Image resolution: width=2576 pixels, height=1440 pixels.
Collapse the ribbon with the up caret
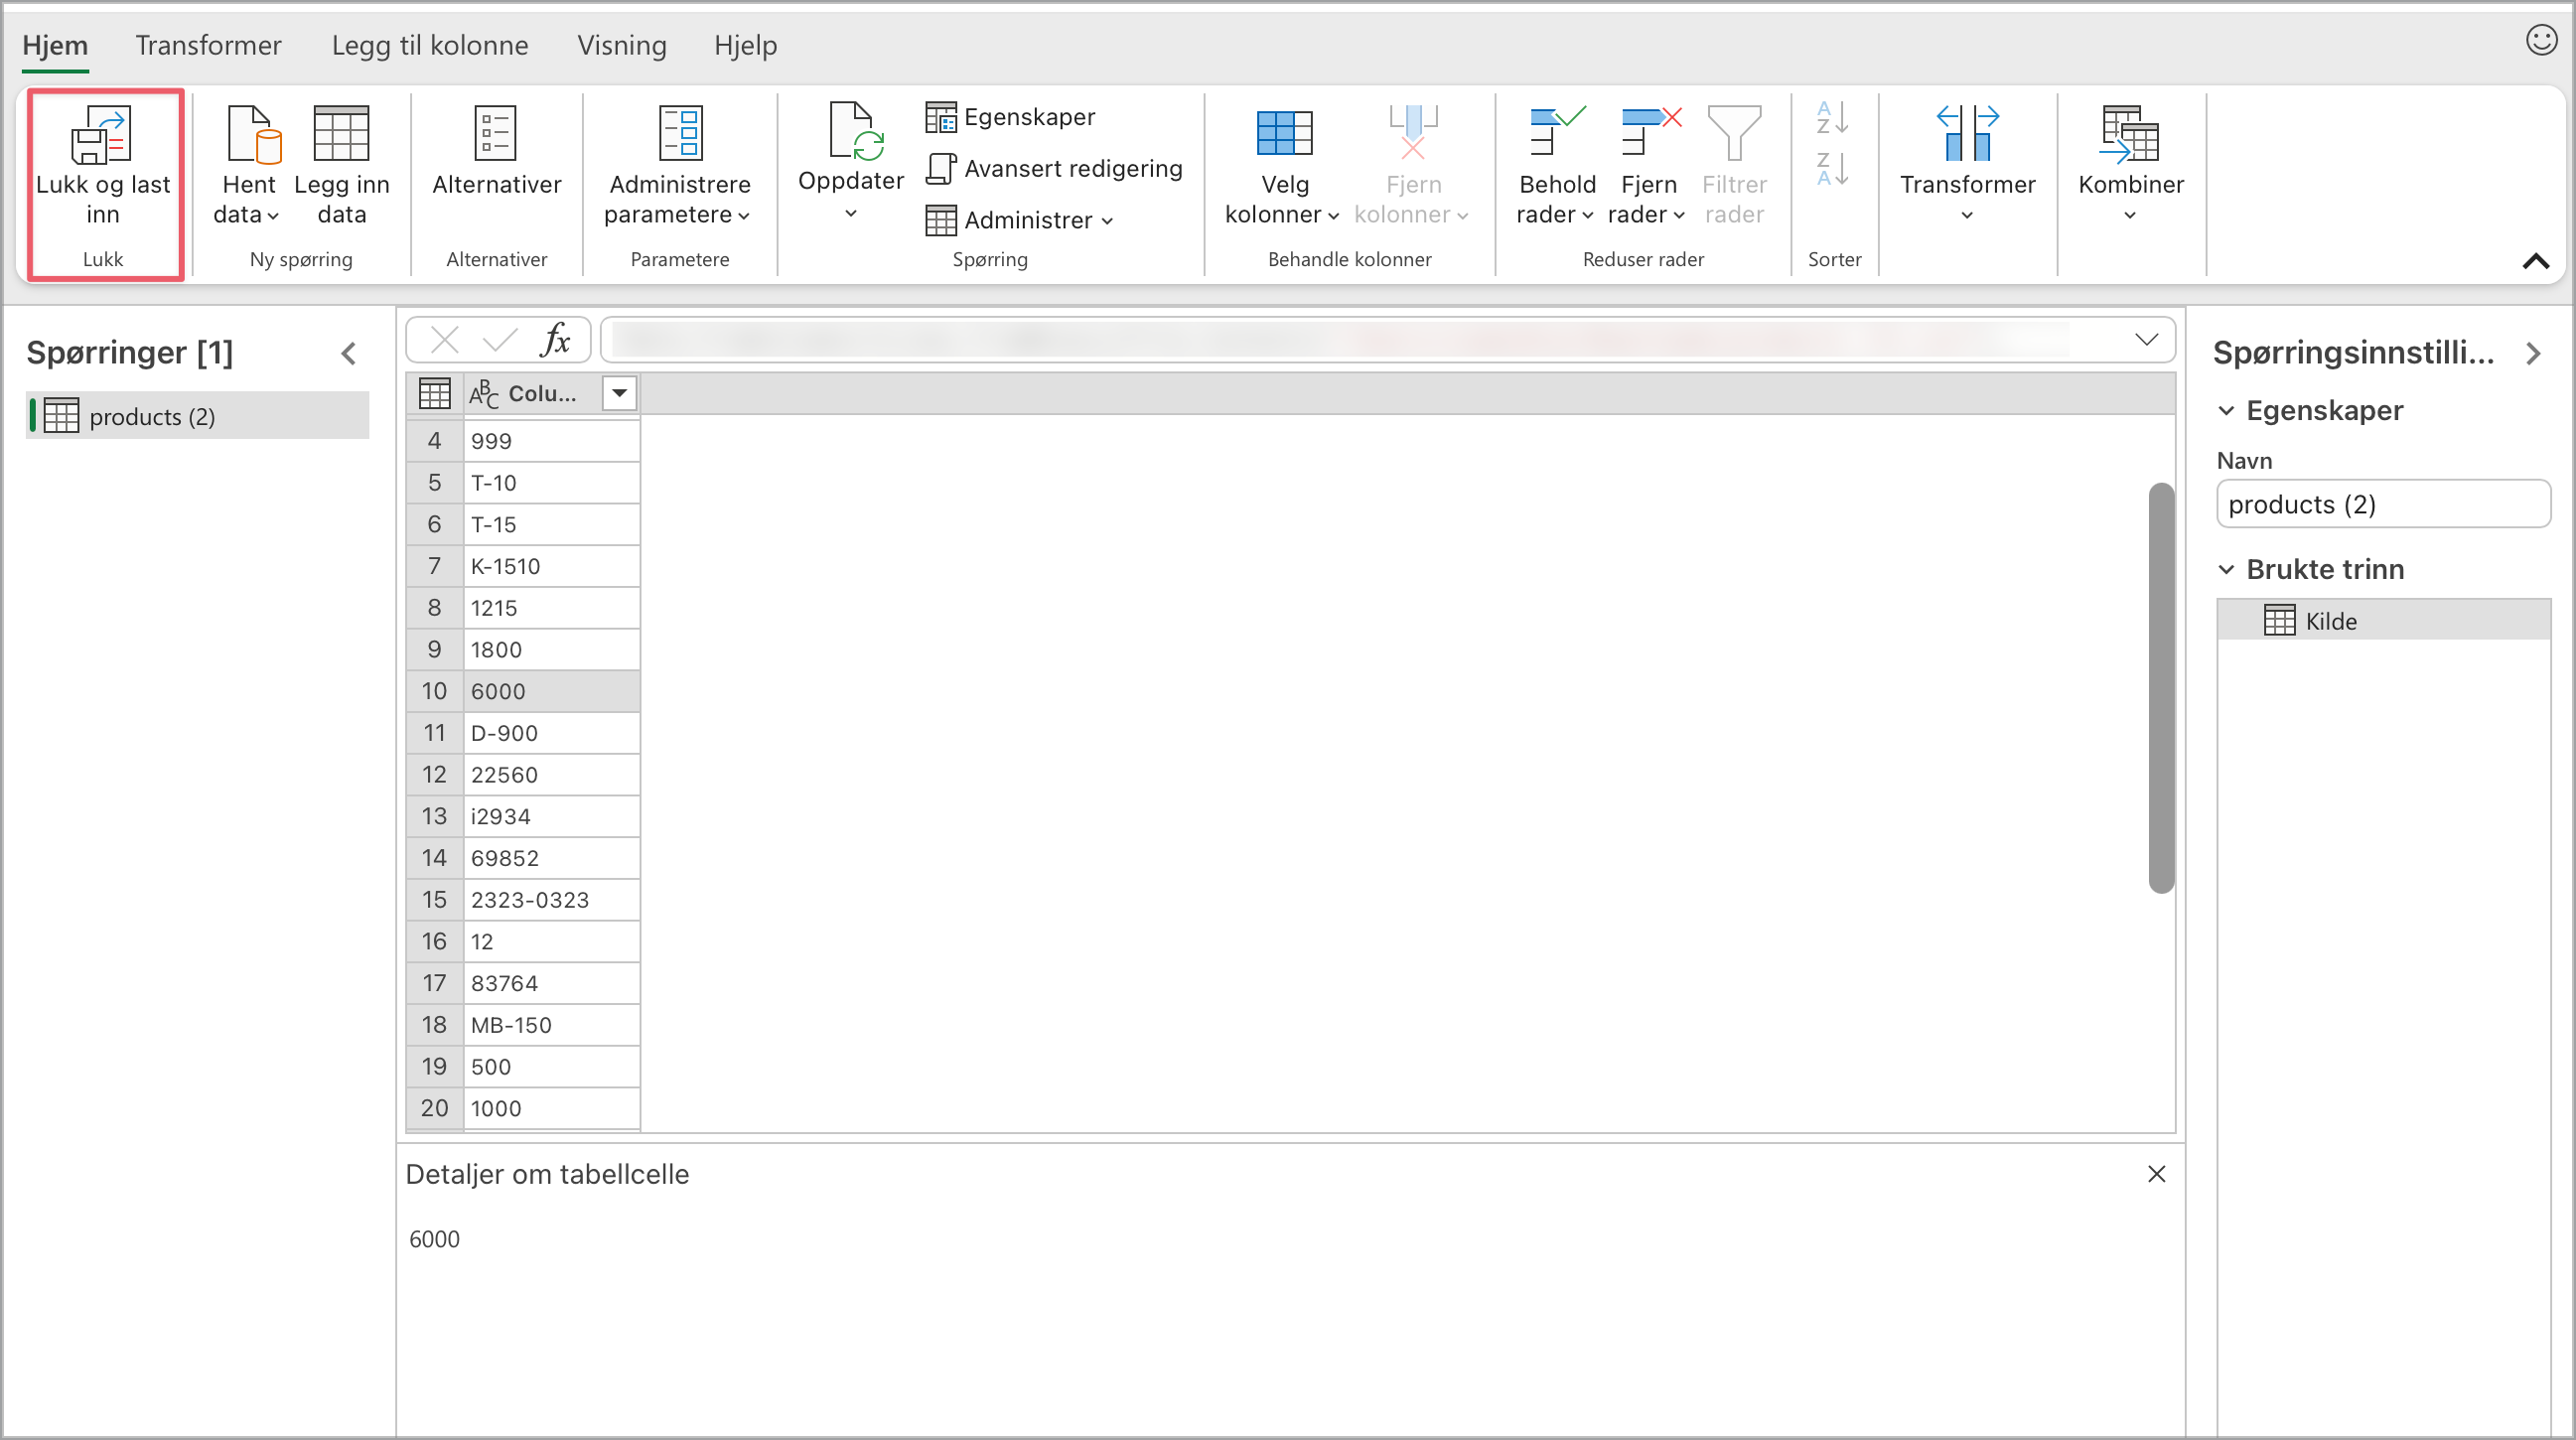(2535, 261)
